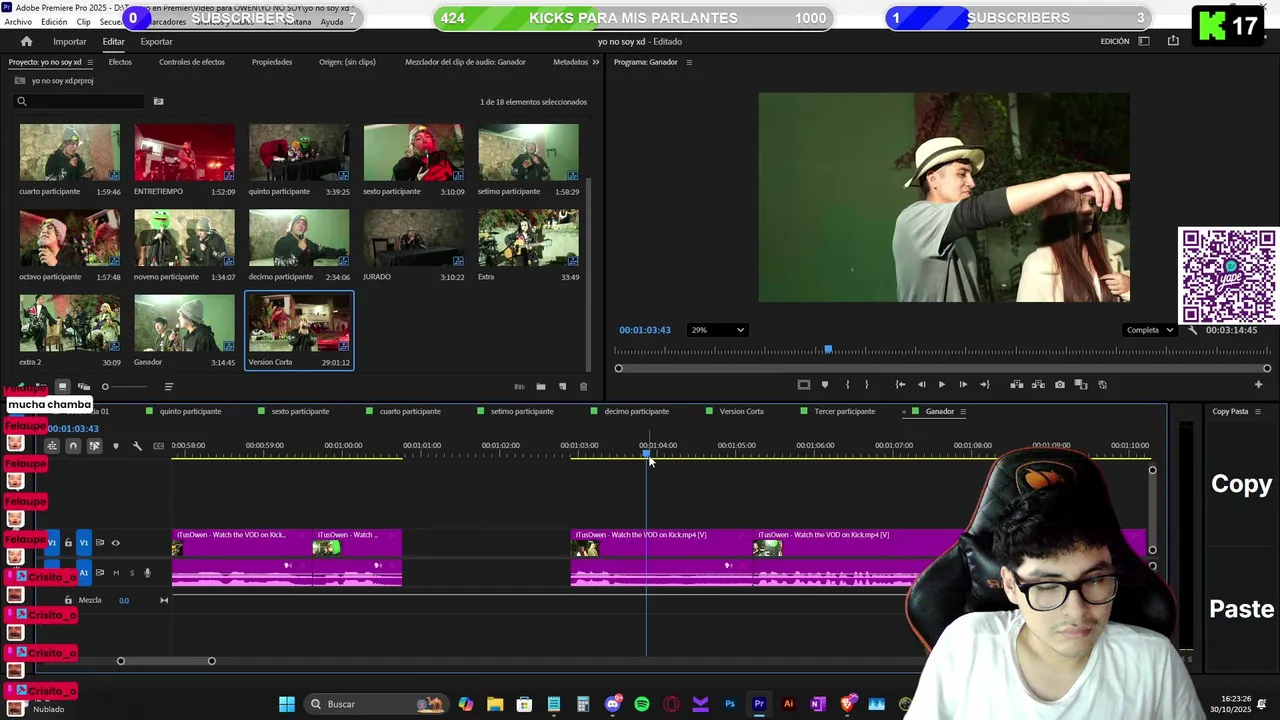The image size is (1280, 720).
Task: Click the quick export share icon
Action: tap(1173, 41)
